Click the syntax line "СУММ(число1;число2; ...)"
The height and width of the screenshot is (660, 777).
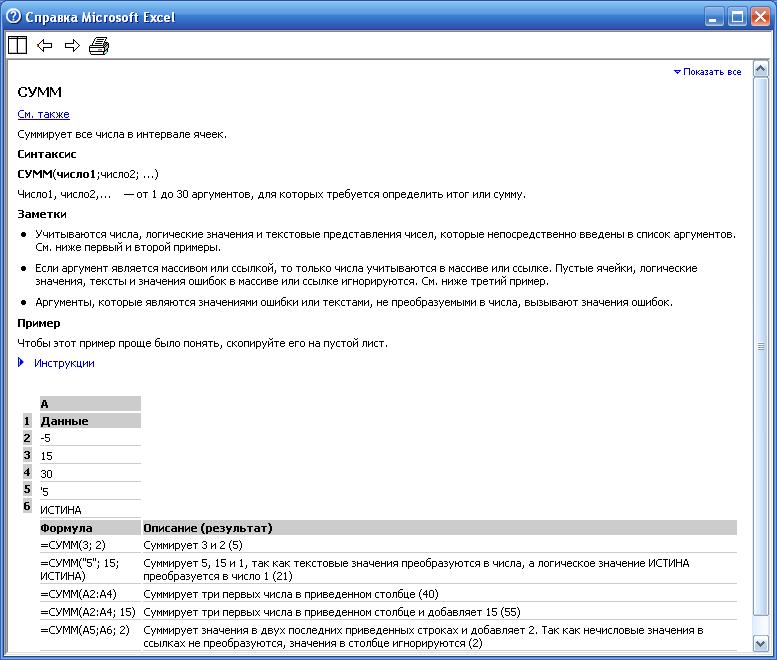pyautogui.click(x=88, y=174)
